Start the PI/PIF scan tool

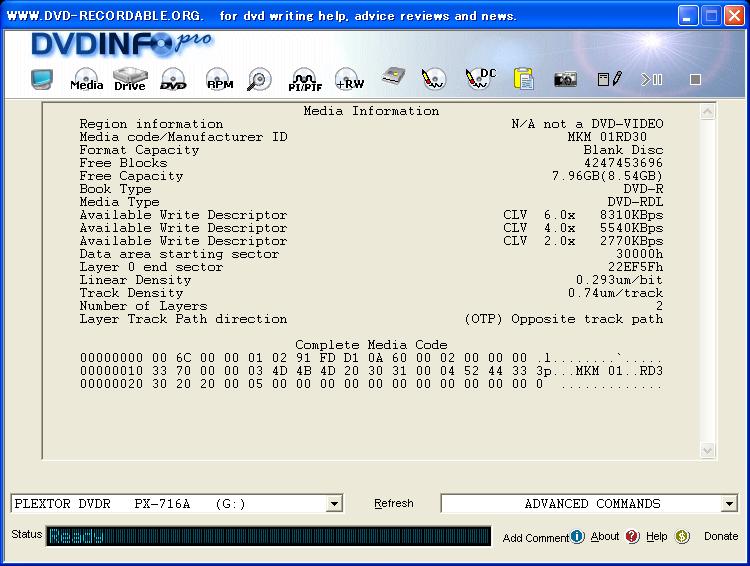pyautogui.click(x=305, y=80)
